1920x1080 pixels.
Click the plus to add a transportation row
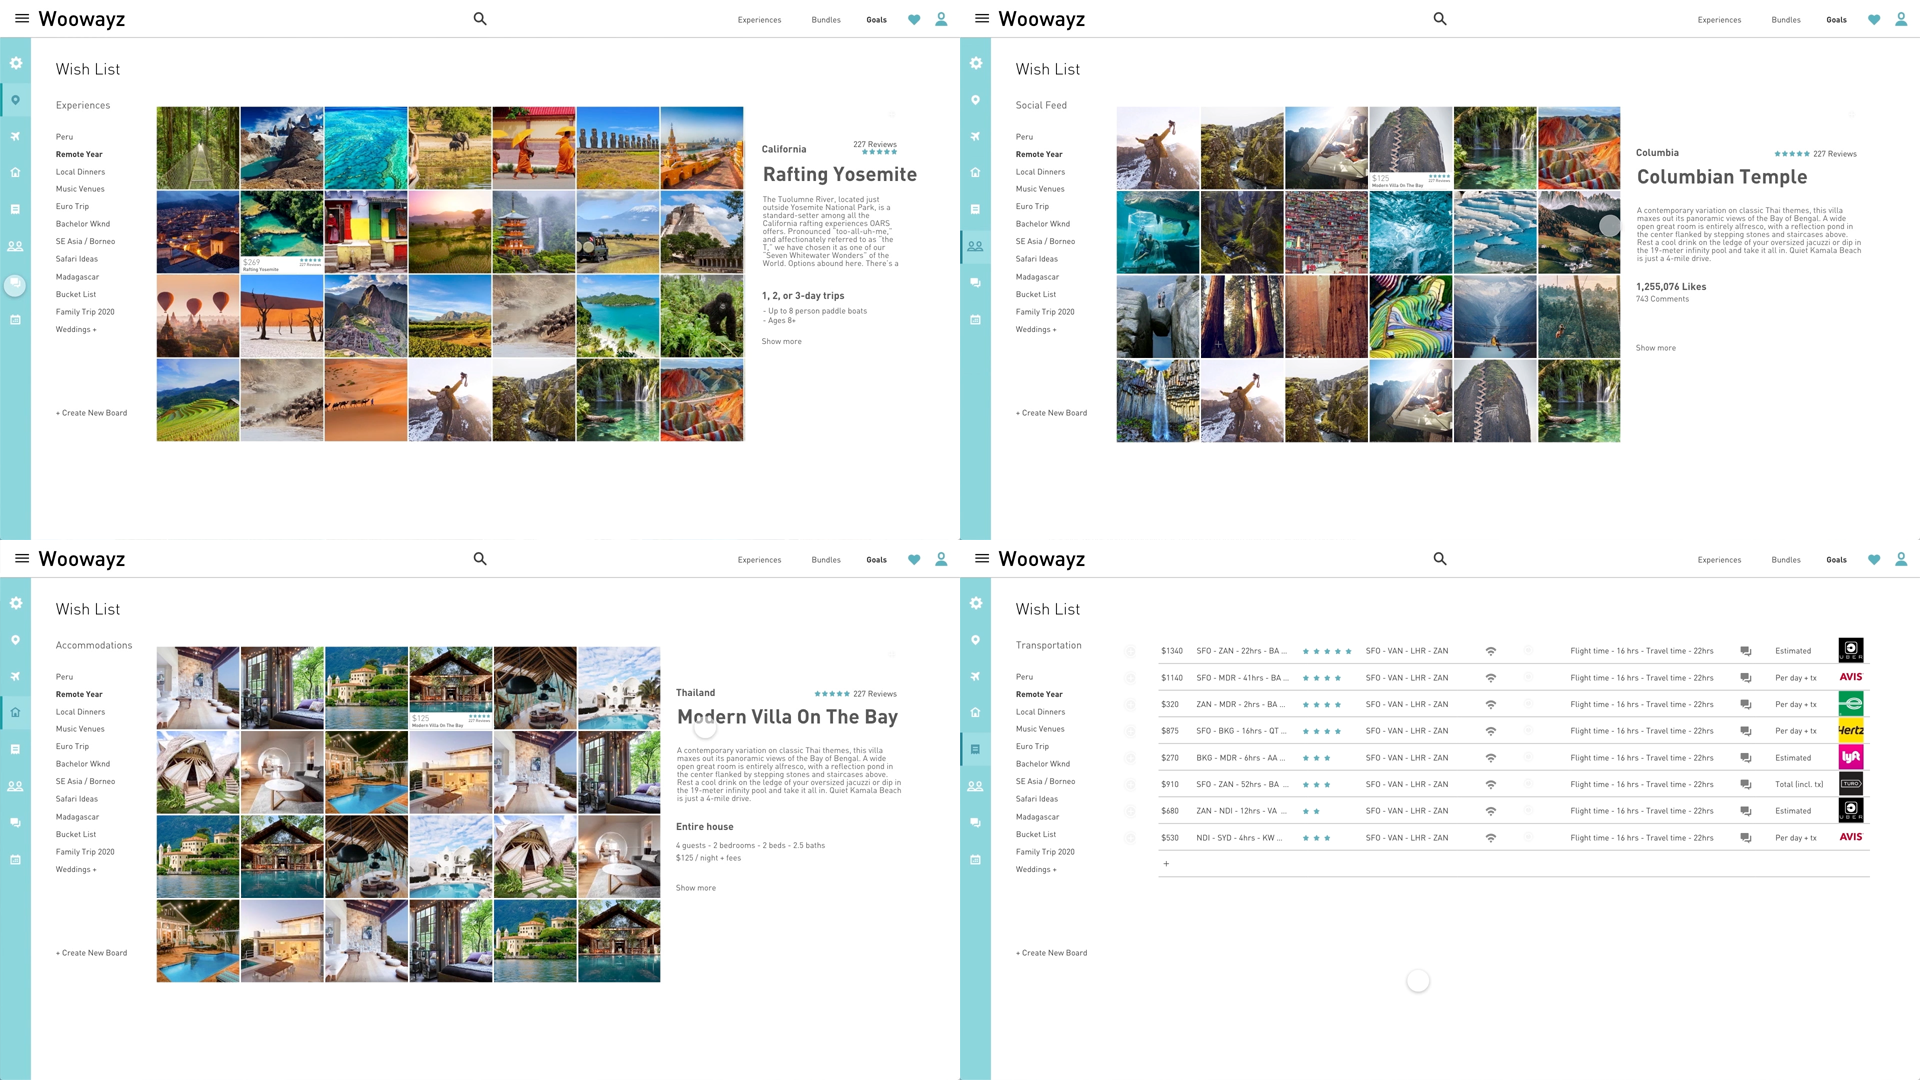point(1166,863)
